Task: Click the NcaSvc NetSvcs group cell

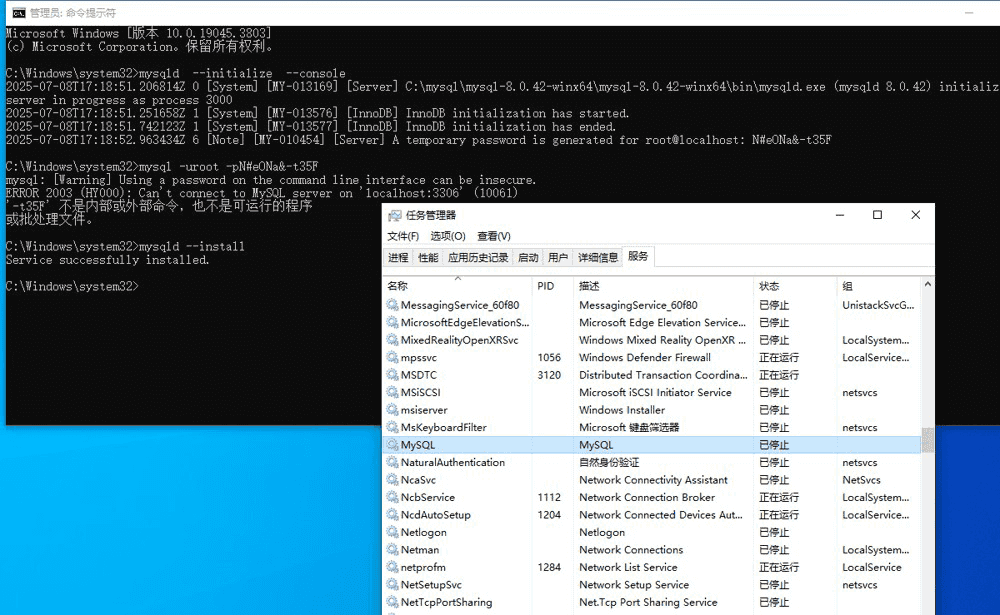Action: click(861, 480)
